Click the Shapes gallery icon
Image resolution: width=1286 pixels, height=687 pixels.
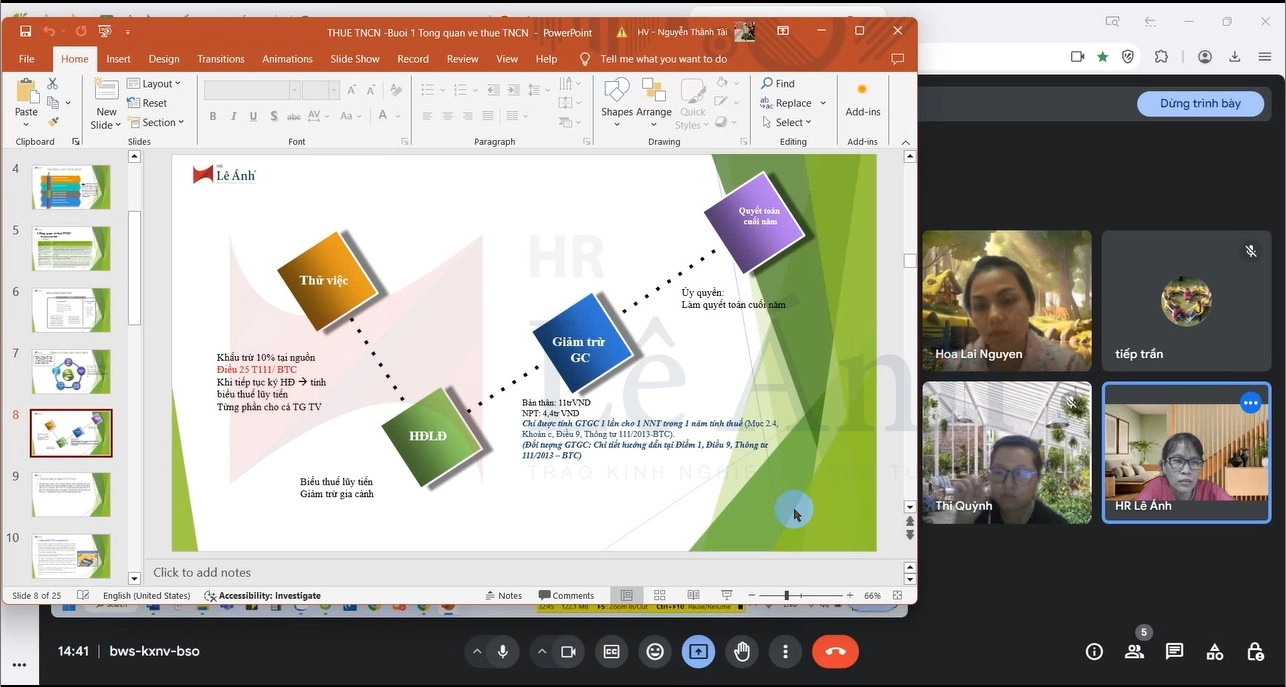(617, 95)
